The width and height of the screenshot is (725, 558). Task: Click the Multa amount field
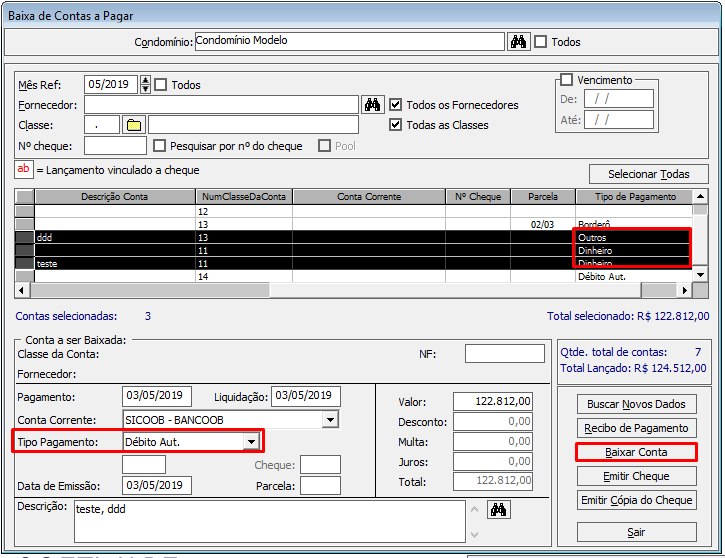[x=493, y=441]
